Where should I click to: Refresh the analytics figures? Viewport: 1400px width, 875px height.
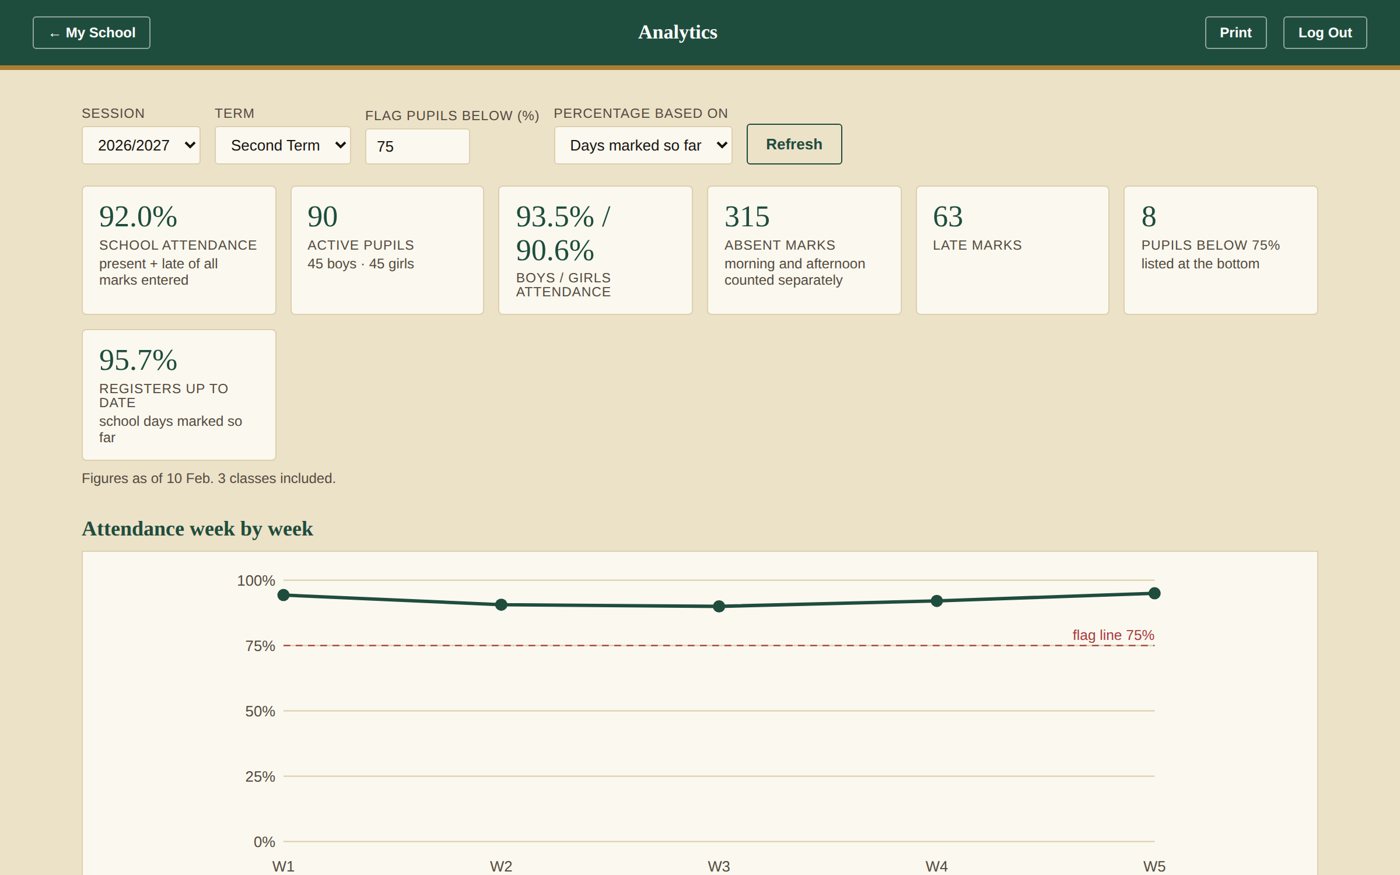coord(794,144)
